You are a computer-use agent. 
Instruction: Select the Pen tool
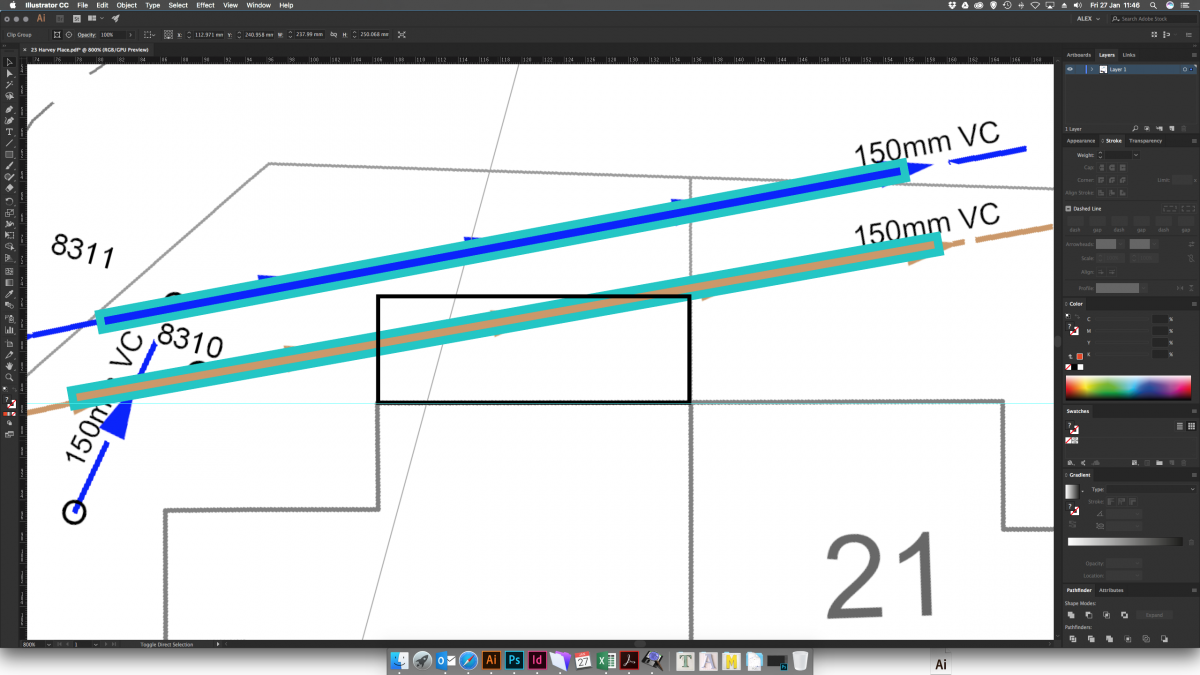9,109
